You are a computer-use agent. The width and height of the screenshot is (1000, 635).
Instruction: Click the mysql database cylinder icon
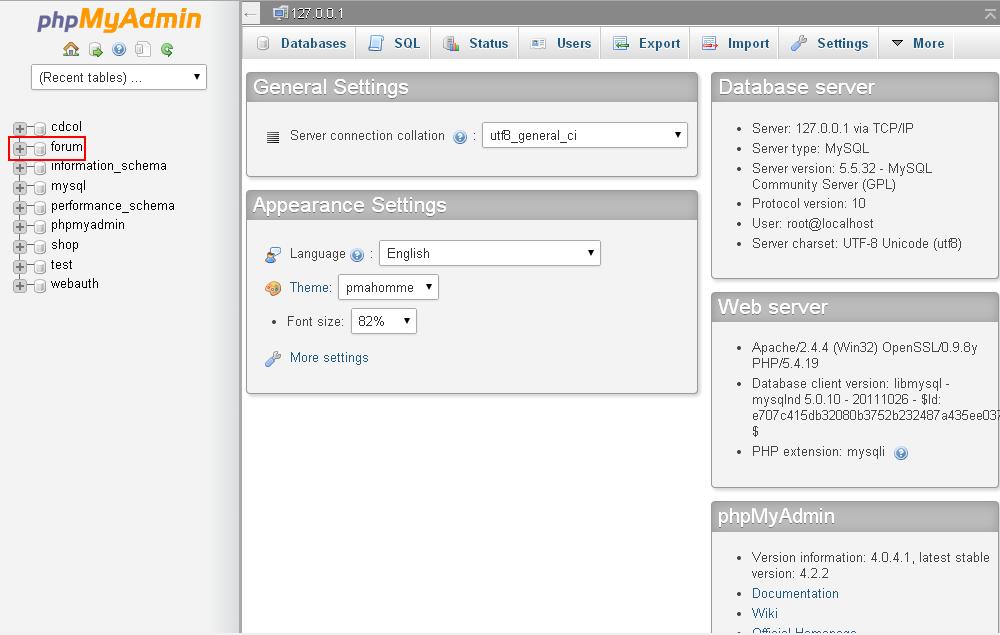point(40,188)
